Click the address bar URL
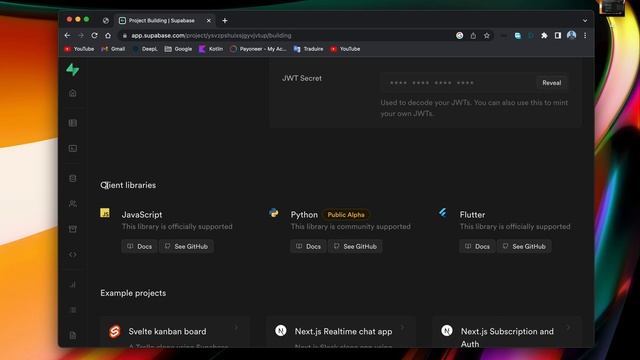 pos(211,36)
